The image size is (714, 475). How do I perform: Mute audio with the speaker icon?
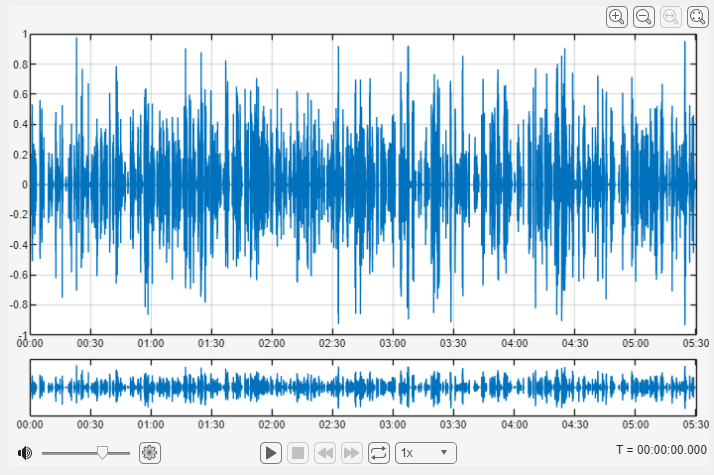coord(25,453)
